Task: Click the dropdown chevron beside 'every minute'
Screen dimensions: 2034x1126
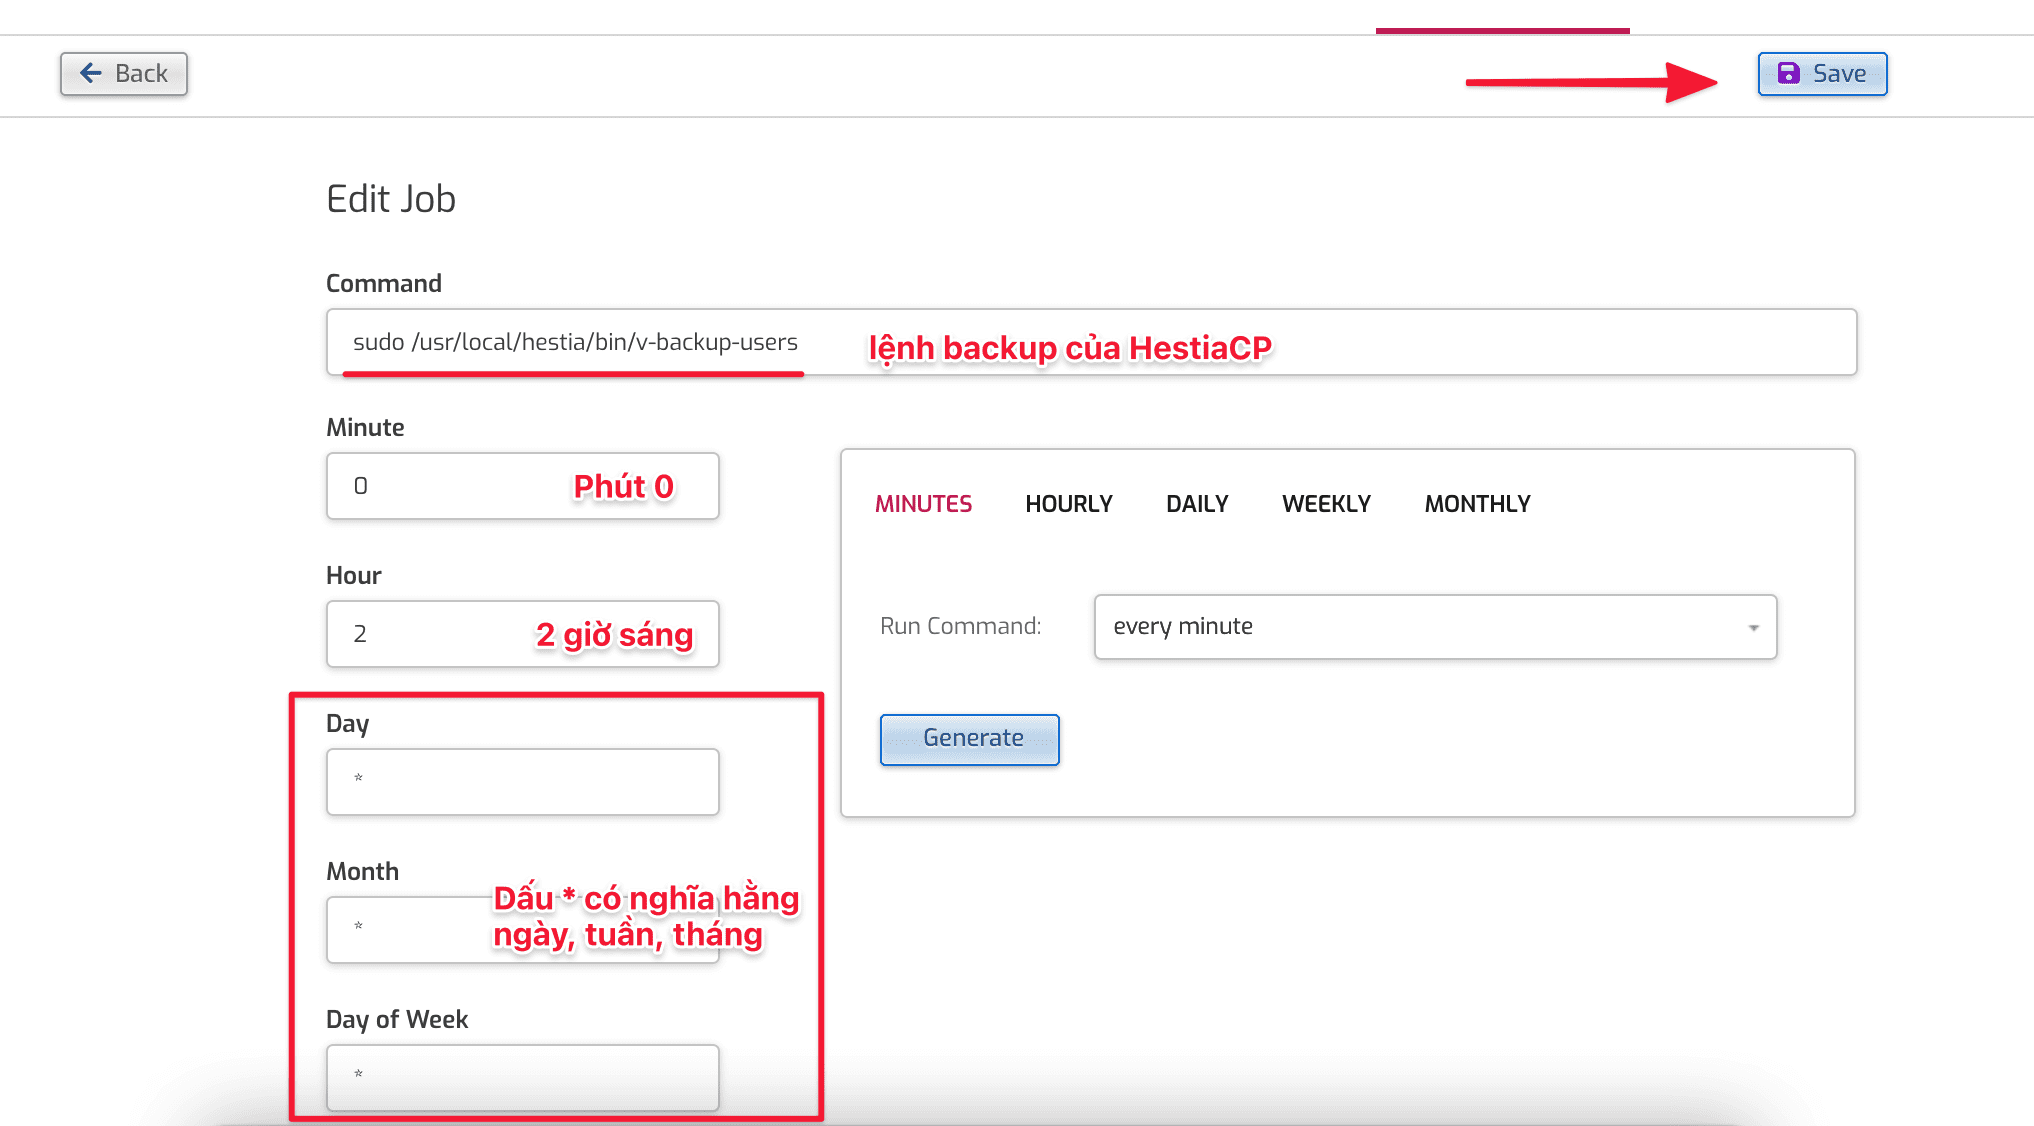Action: click(1753, 627)
